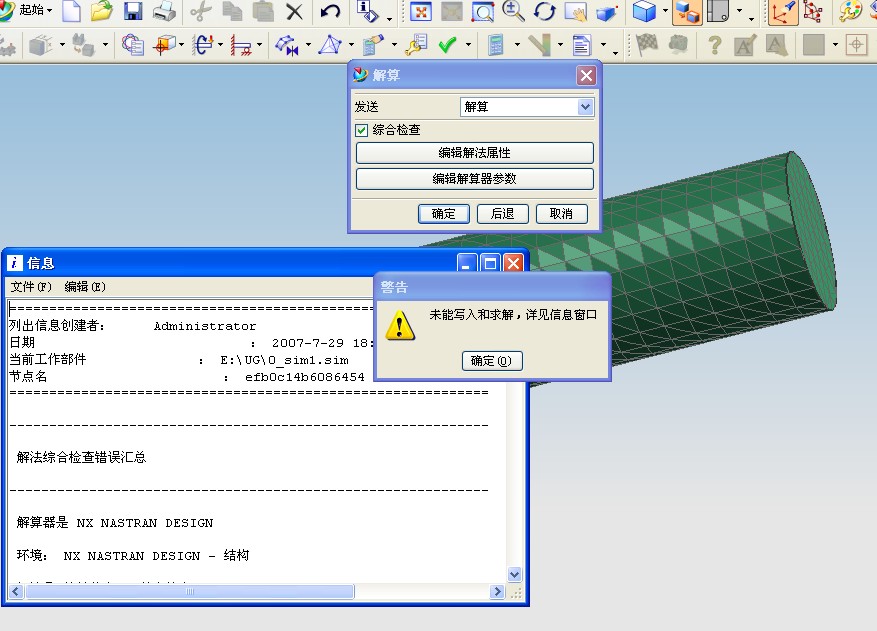Cancel the 解算 dialog with 取消
Image resolution: width=877 pixels, height=631 pixels.
[x=561, y=214]
